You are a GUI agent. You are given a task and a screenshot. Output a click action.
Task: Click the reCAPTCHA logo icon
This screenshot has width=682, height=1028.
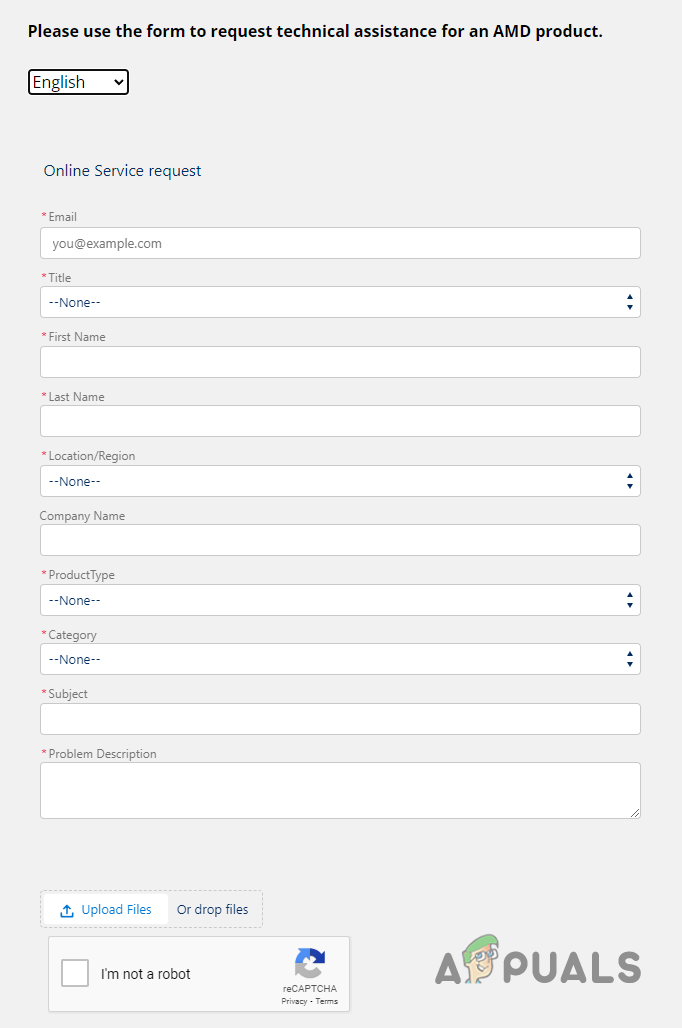(x=311, y=962)
